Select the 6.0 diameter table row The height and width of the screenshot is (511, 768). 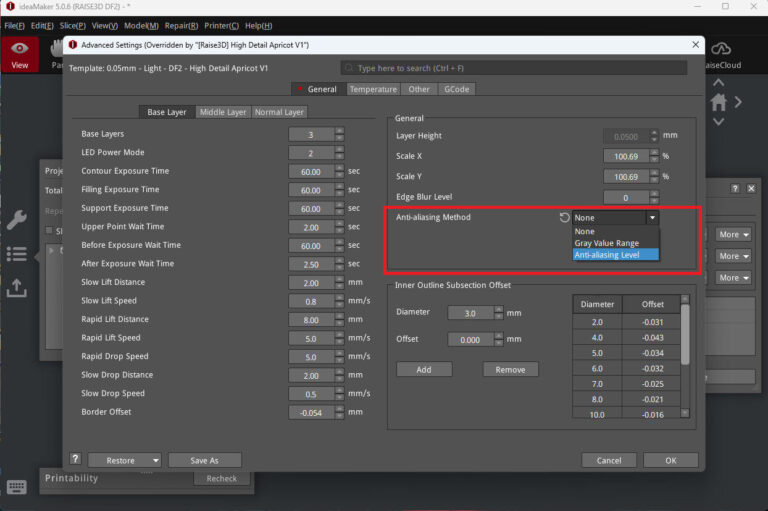(x=626, y=368)
